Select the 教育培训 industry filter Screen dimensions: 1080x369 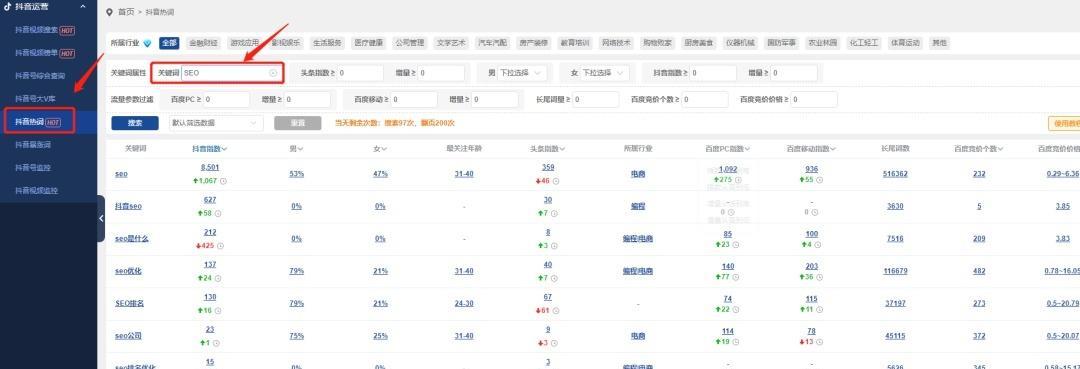point(574,43)
